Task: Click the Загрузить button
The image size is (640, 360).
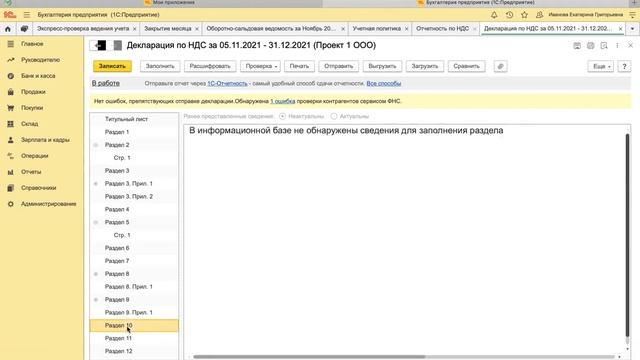Action: click(424, 66)
